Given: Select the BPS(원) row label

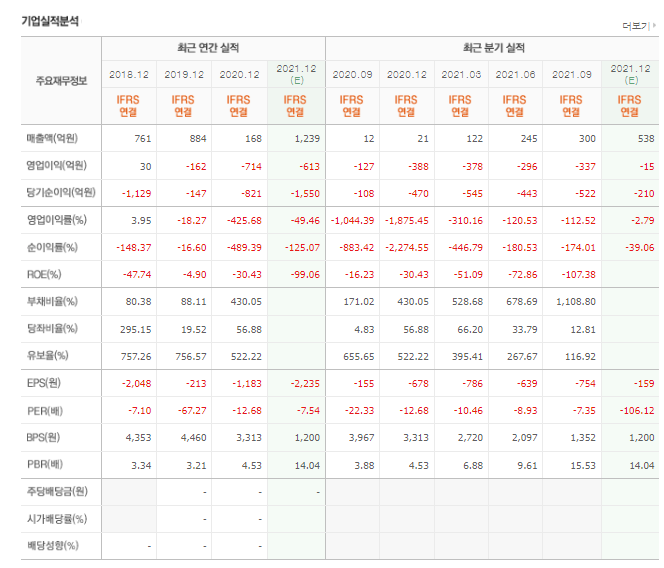Looking at the screenshot, I should pos(43,437).
